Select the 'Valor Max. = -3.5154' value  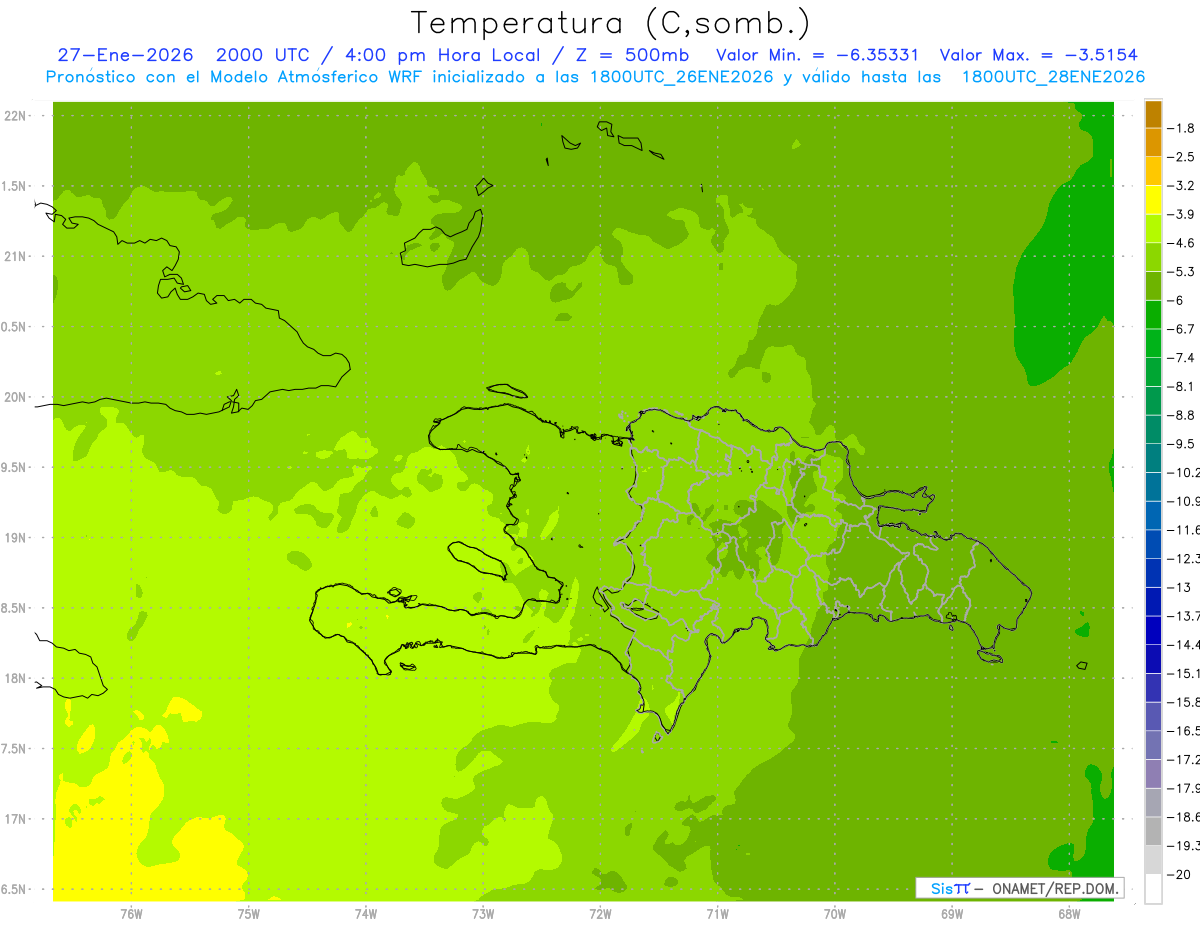click(1039, 55)
